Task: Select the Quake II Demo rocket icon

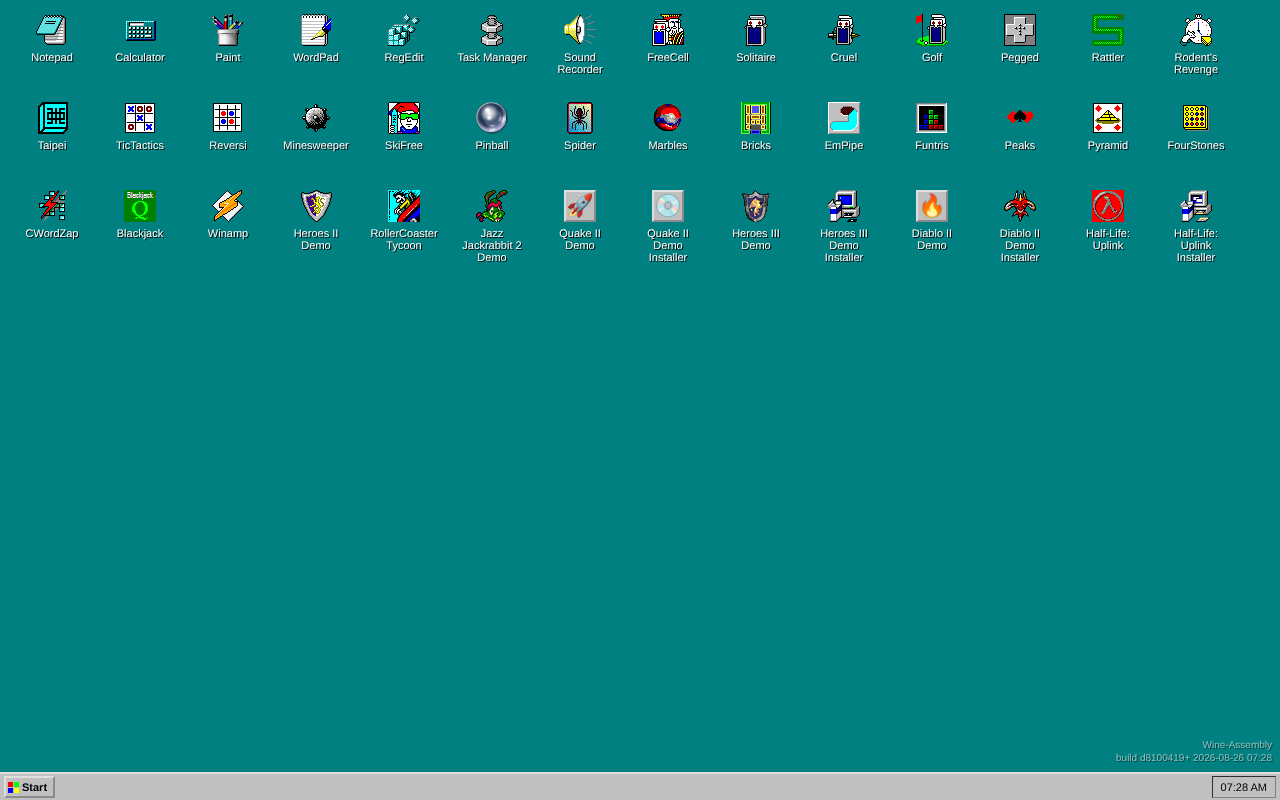Action: [x=580, y=206]
